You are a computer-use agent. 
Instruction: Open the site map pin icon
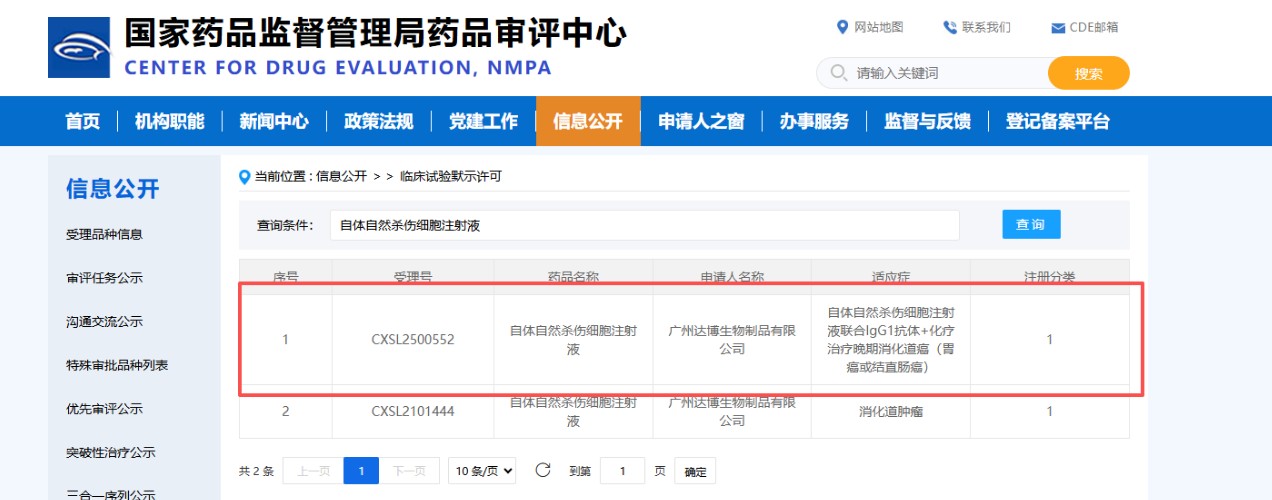click(842, 27)
